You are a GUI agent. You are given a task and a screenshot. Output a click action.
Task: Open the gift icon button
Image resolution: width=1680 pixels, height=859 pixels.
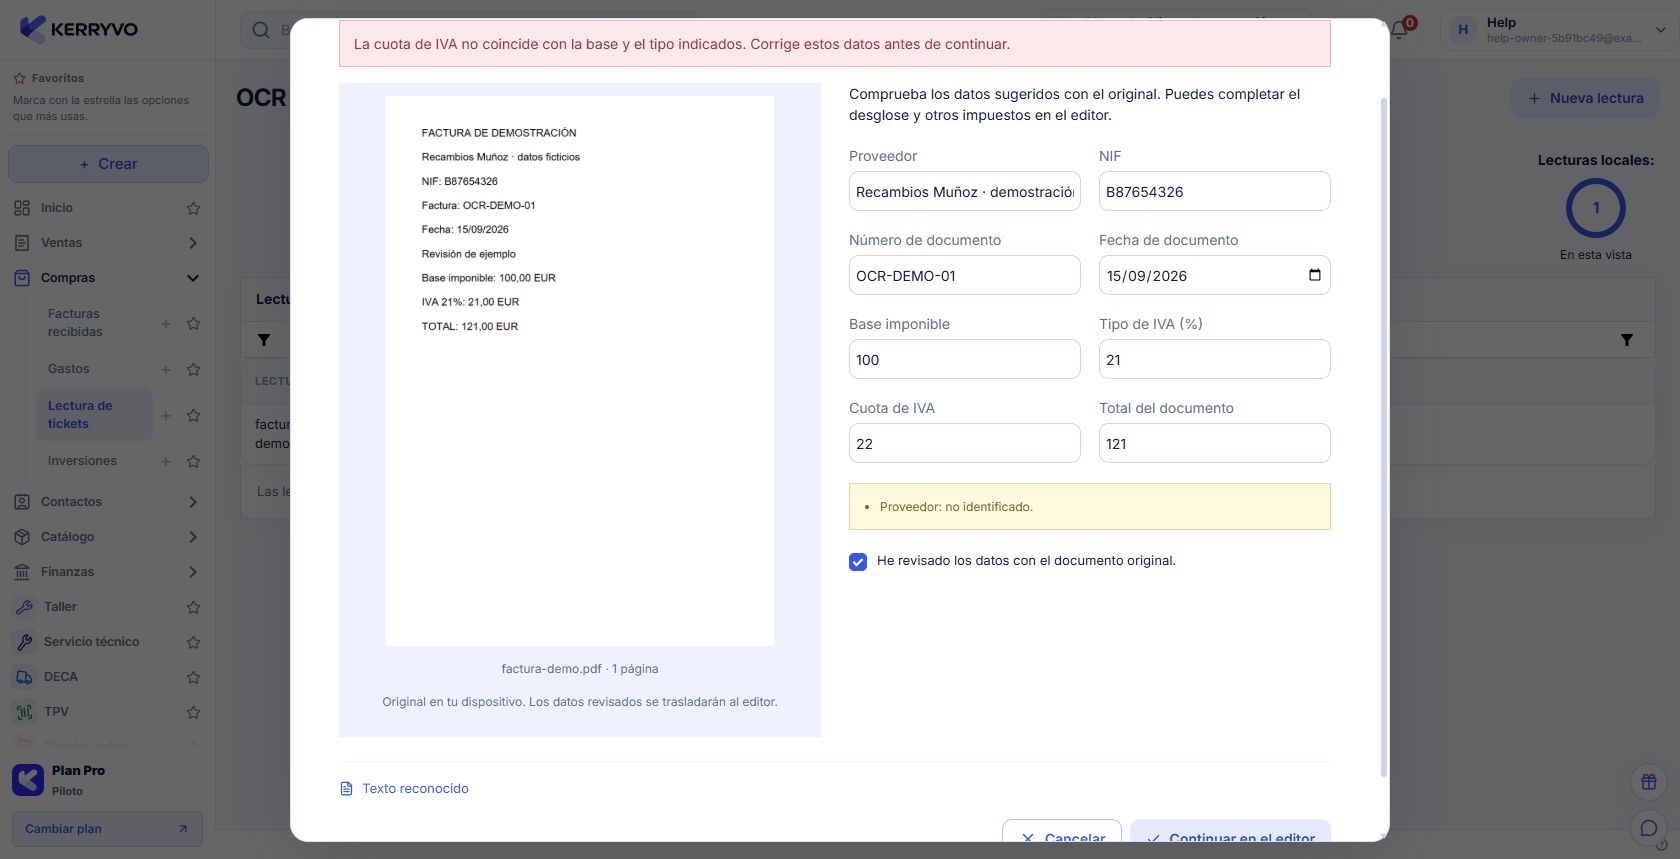coord(1649,782)
